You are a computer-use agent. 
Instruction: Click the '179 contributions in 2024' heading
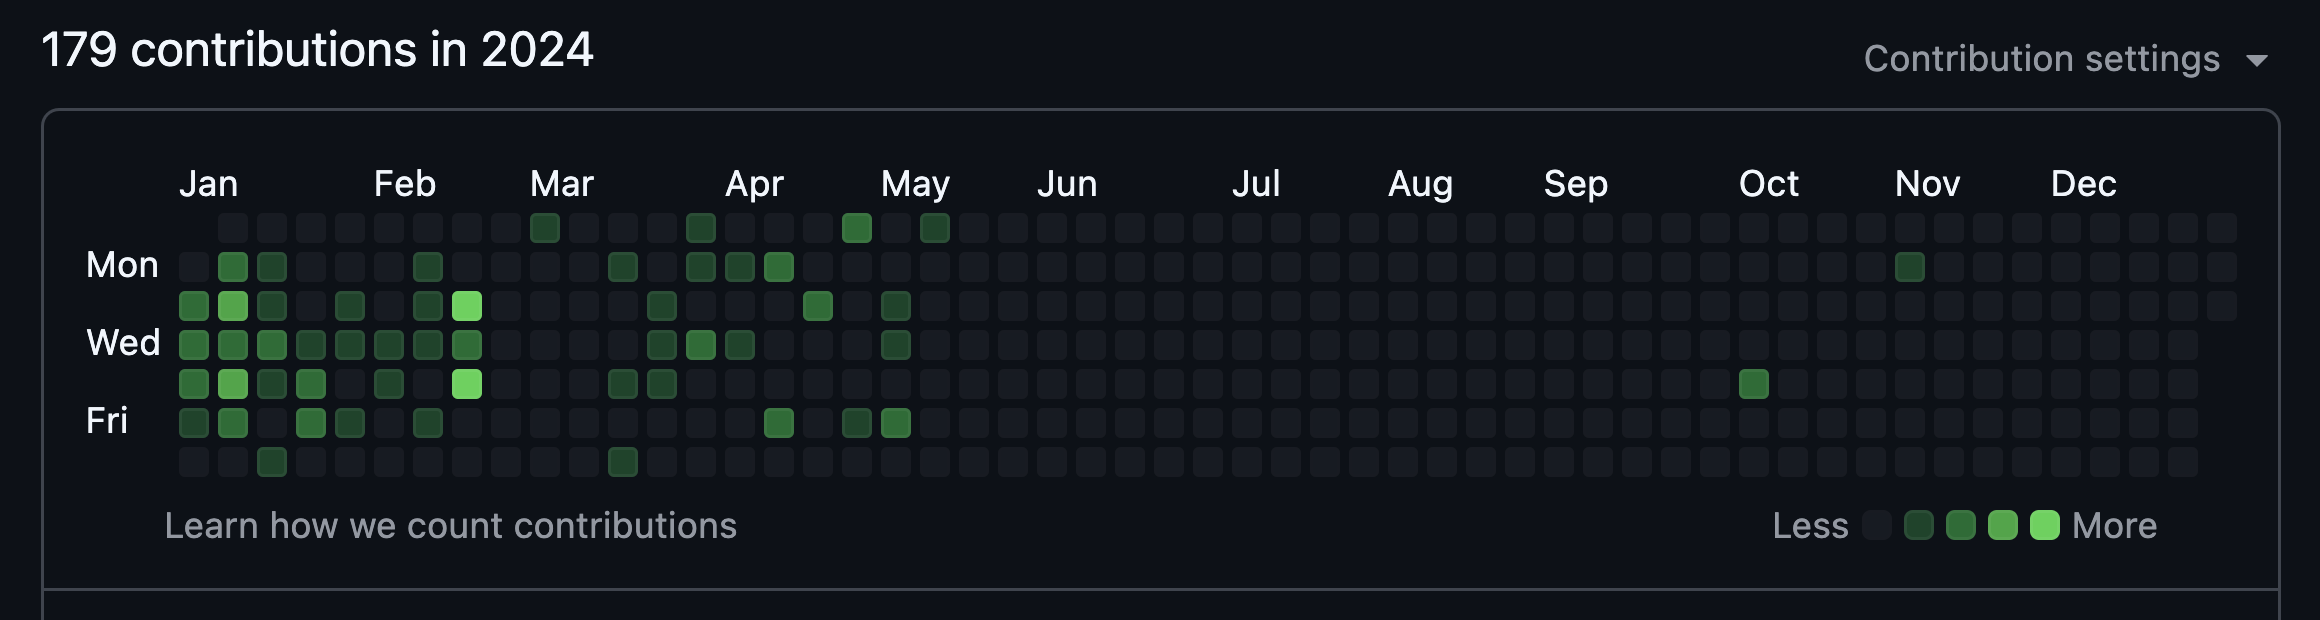pyautogui.click(x=317, y=50)
